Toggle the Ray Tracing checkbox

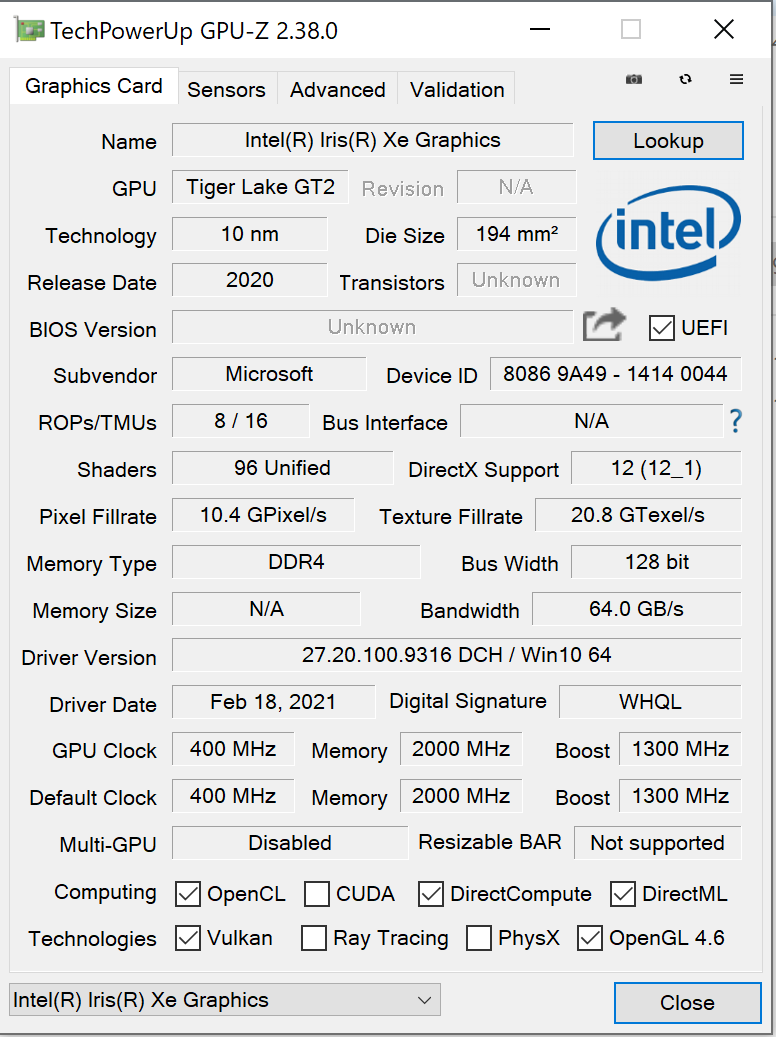314,938
